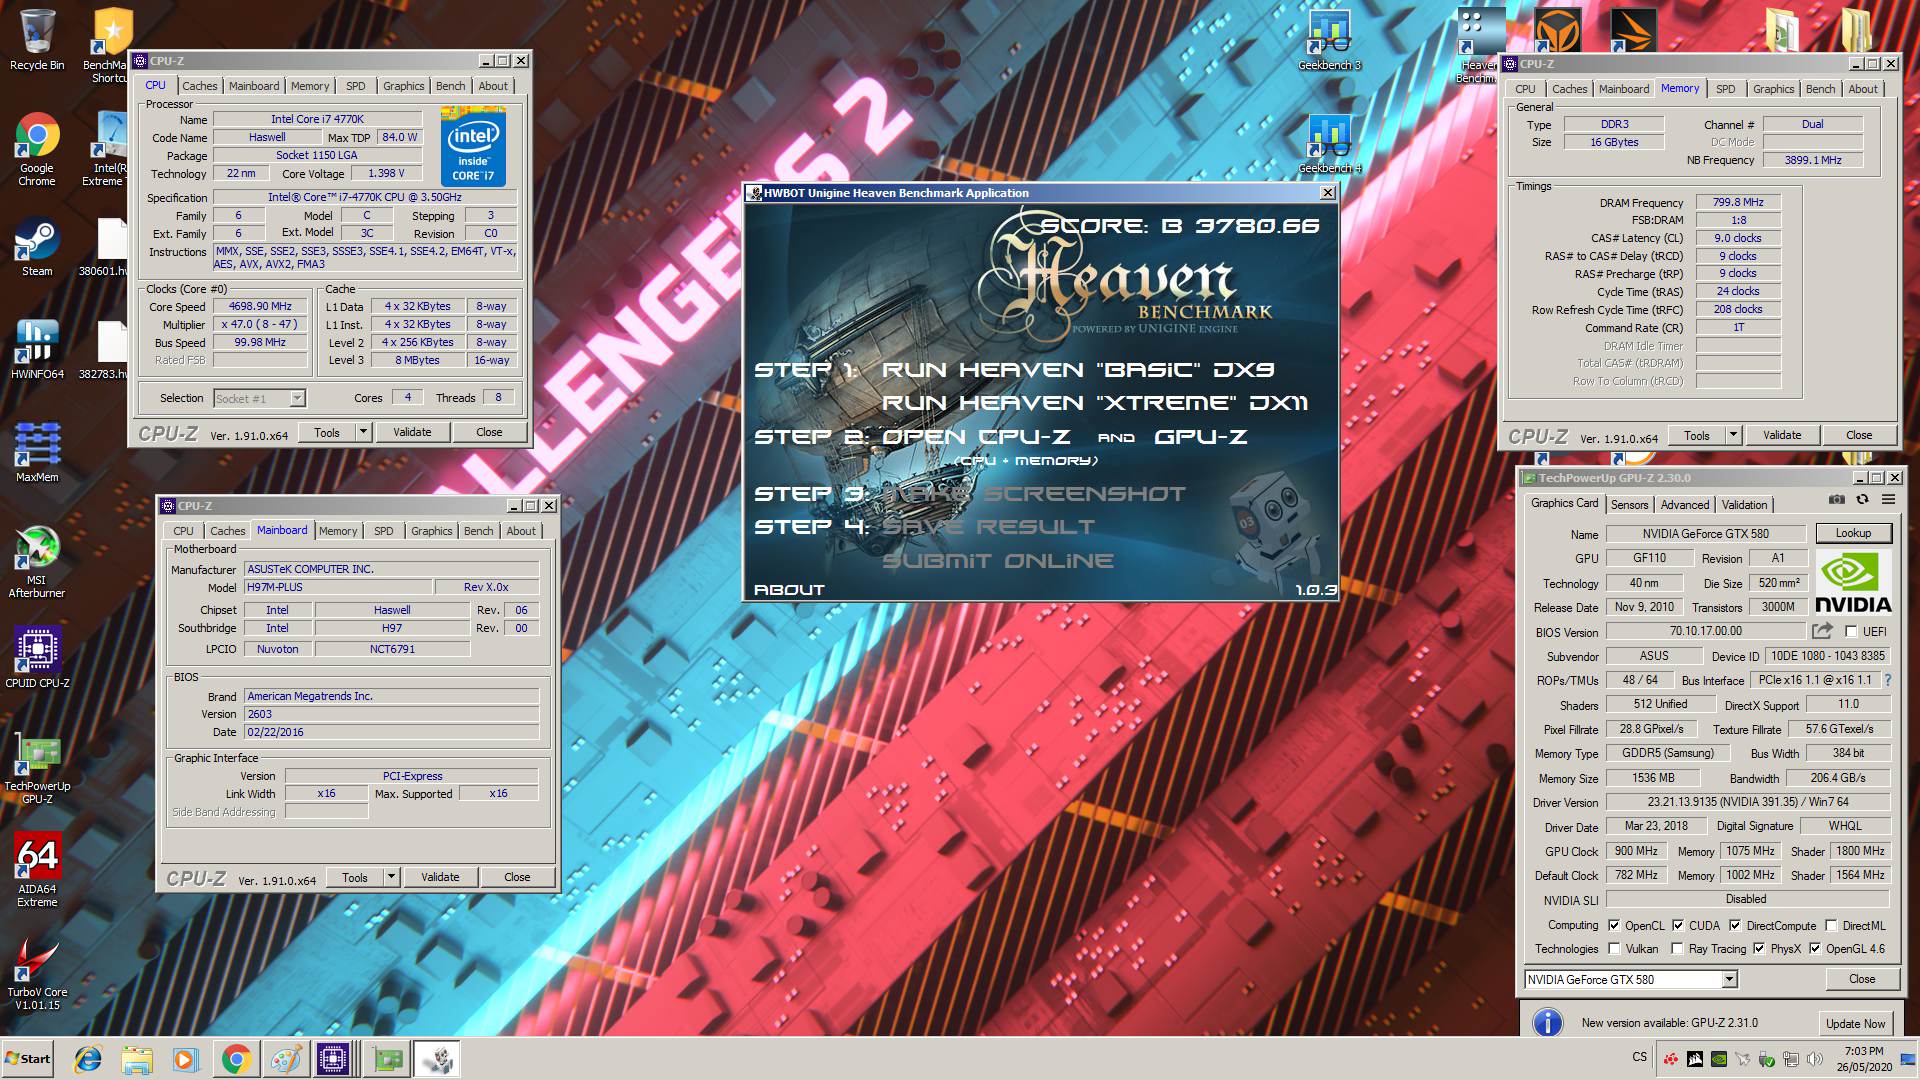Viewport: 1920px width, 1080px height.
Task: Click the Lookup button in GPU-Z
Action: (1853, 534)
